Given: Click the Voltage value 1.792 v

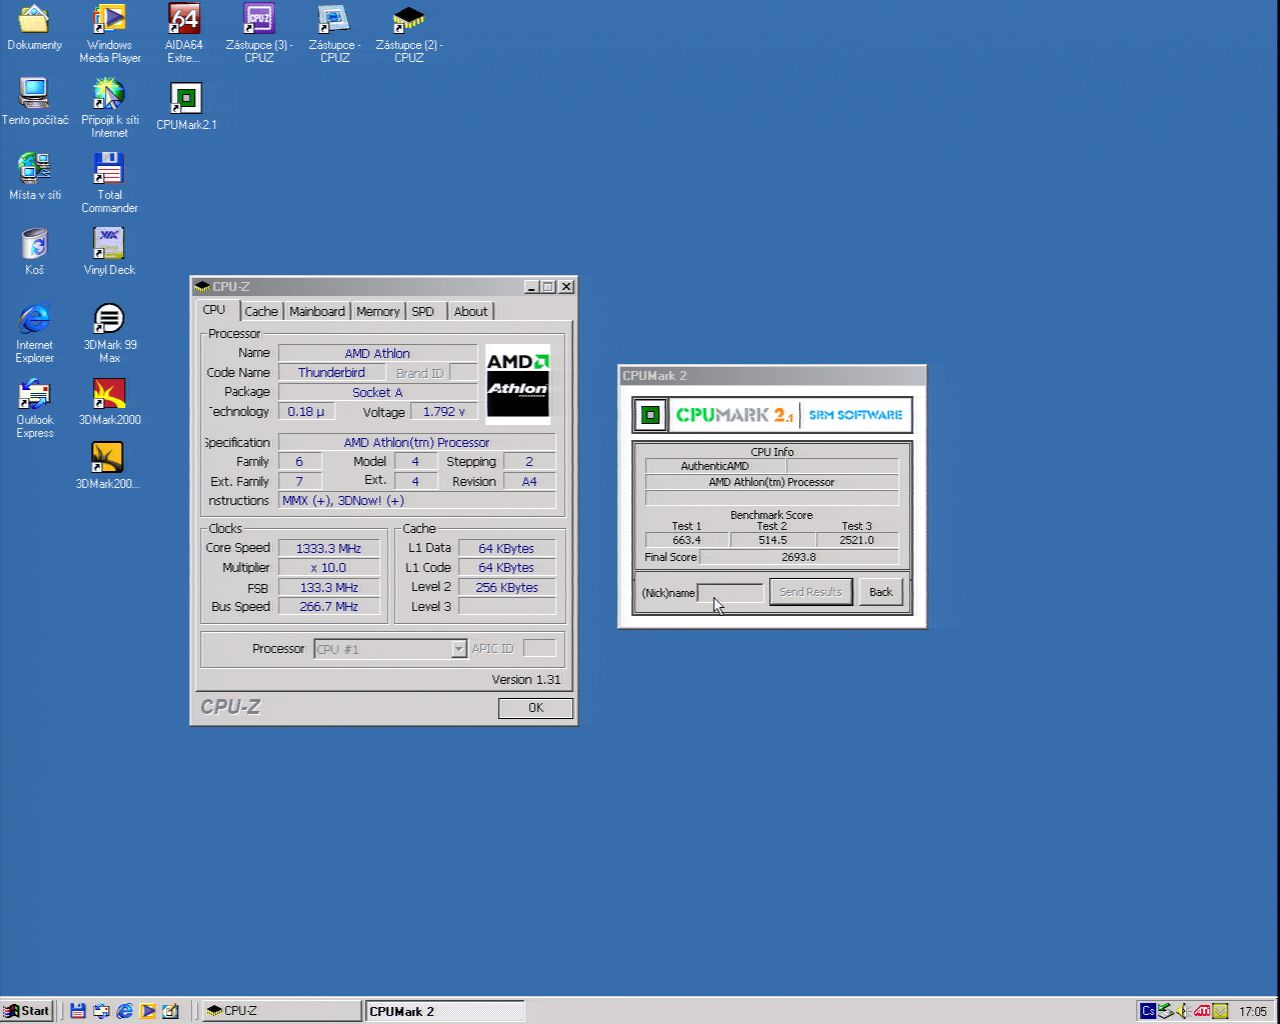Looking at the screenshot, I should pyautogui.click(x=443, y=412).
